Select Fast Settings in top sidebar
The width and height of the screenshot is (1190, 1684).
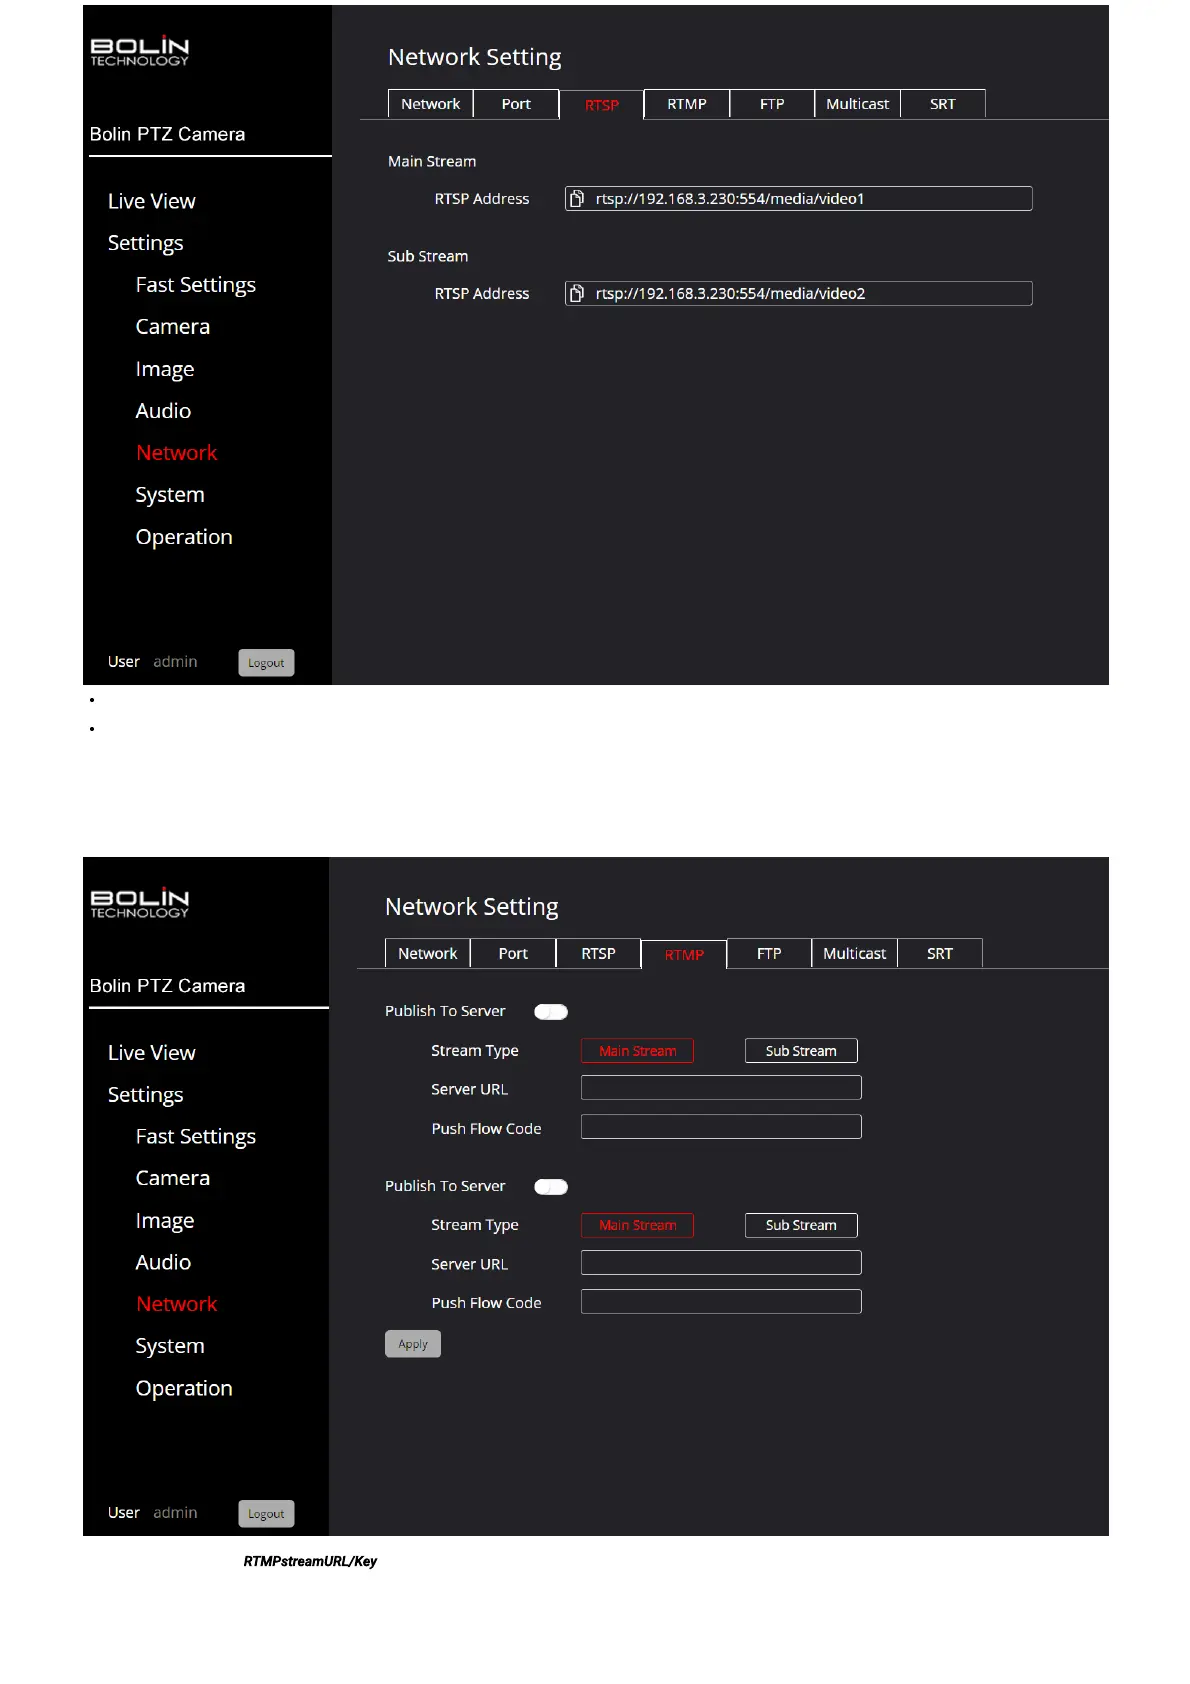pyautogui.click(x=195, y=285)
